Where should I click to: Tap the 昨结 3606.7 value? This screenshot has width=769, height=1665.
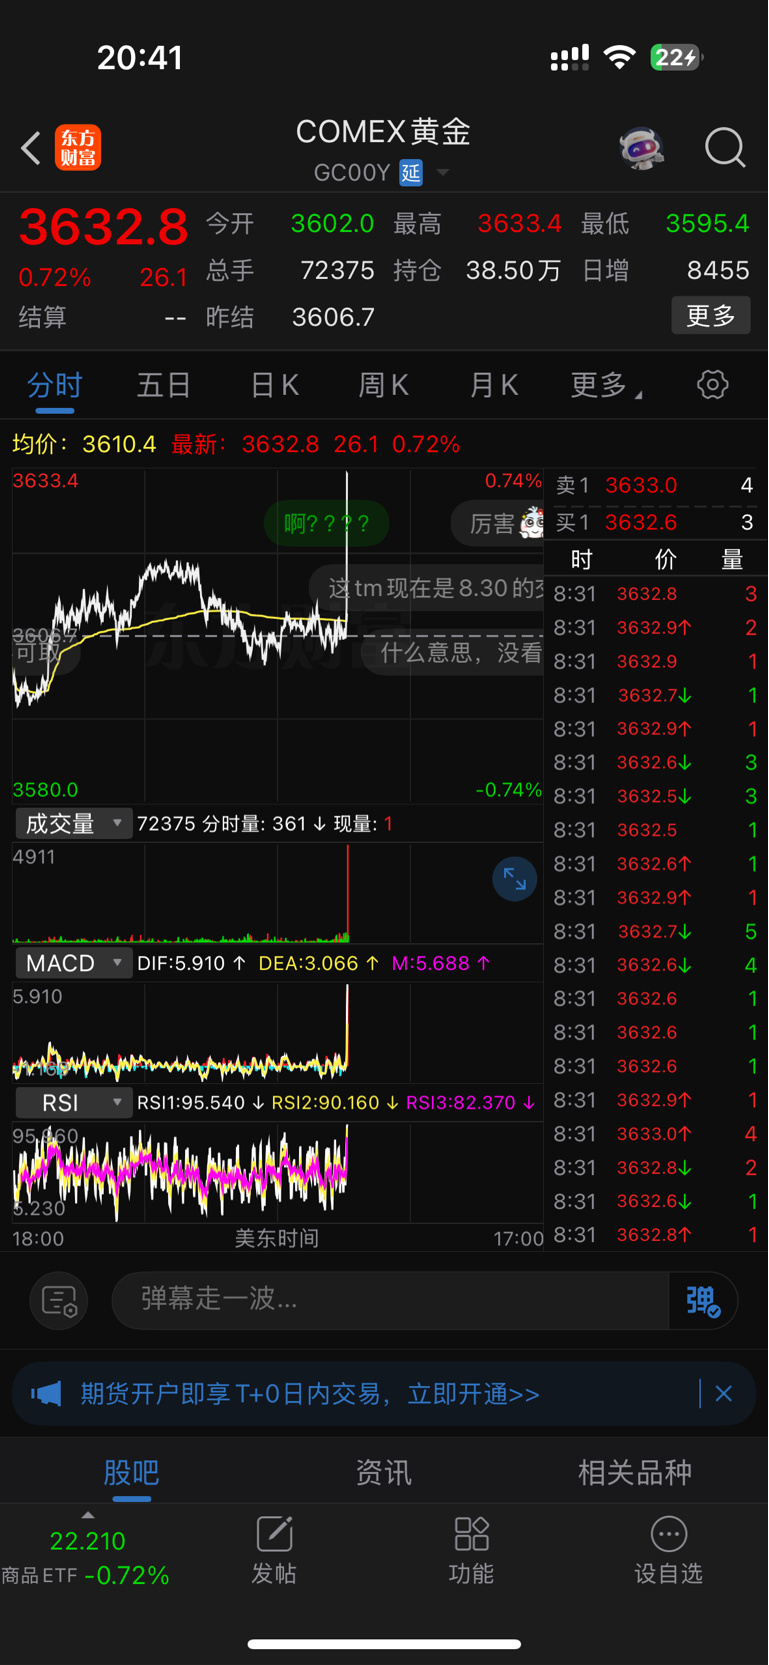click(x=333, y=317)
